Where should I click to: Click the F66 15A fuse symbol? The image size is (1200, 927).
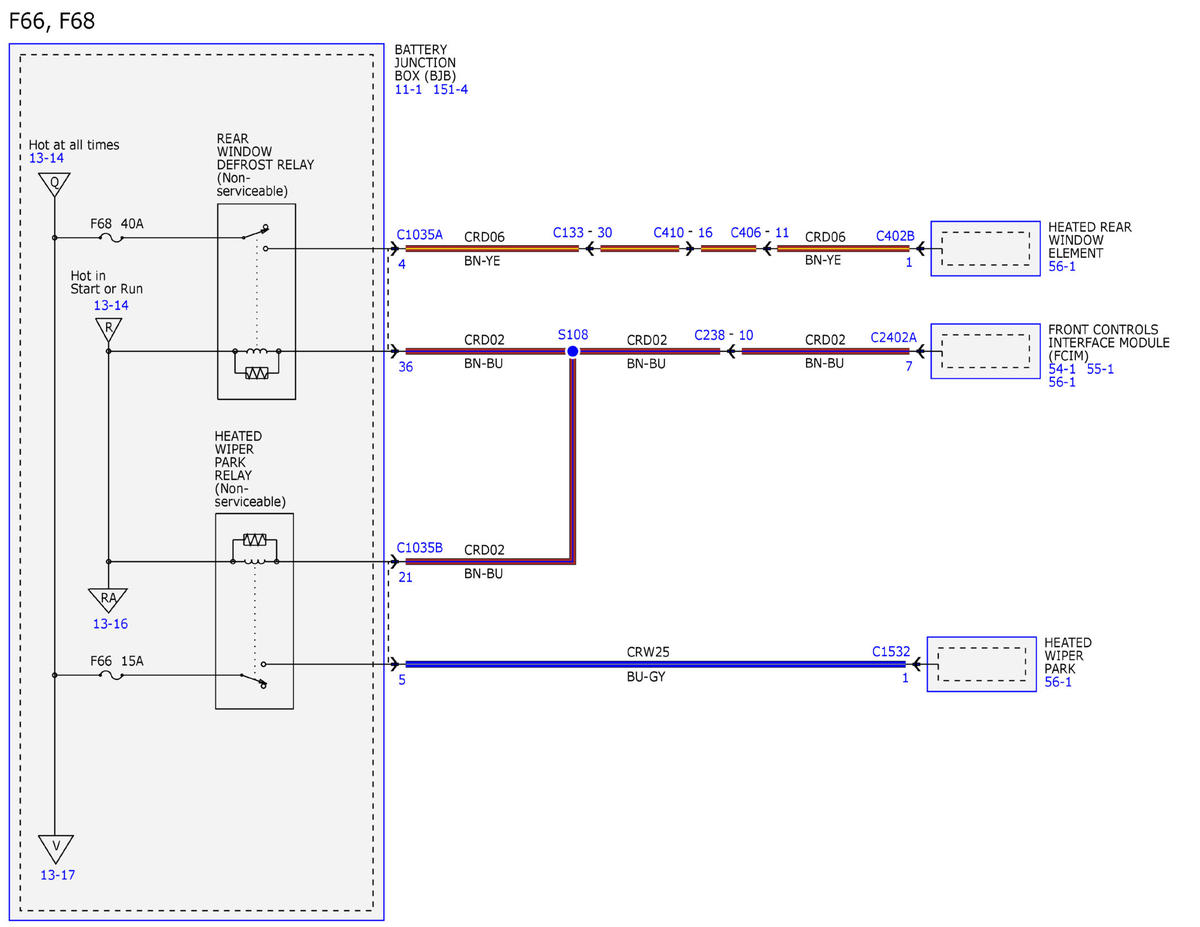[x=112, y=675]
